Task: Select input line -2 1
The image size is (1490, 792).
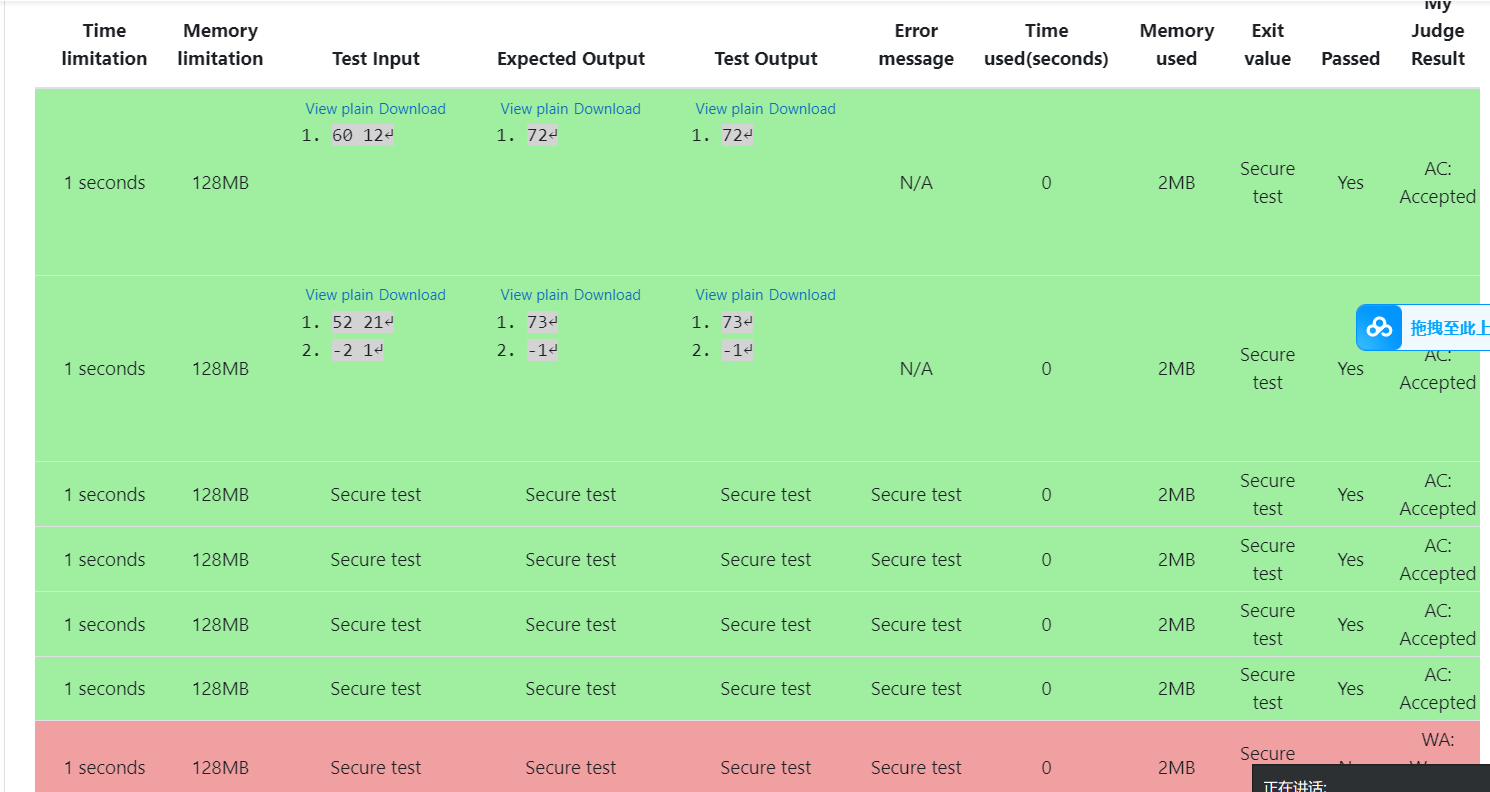Action: [x=357, y=351]
